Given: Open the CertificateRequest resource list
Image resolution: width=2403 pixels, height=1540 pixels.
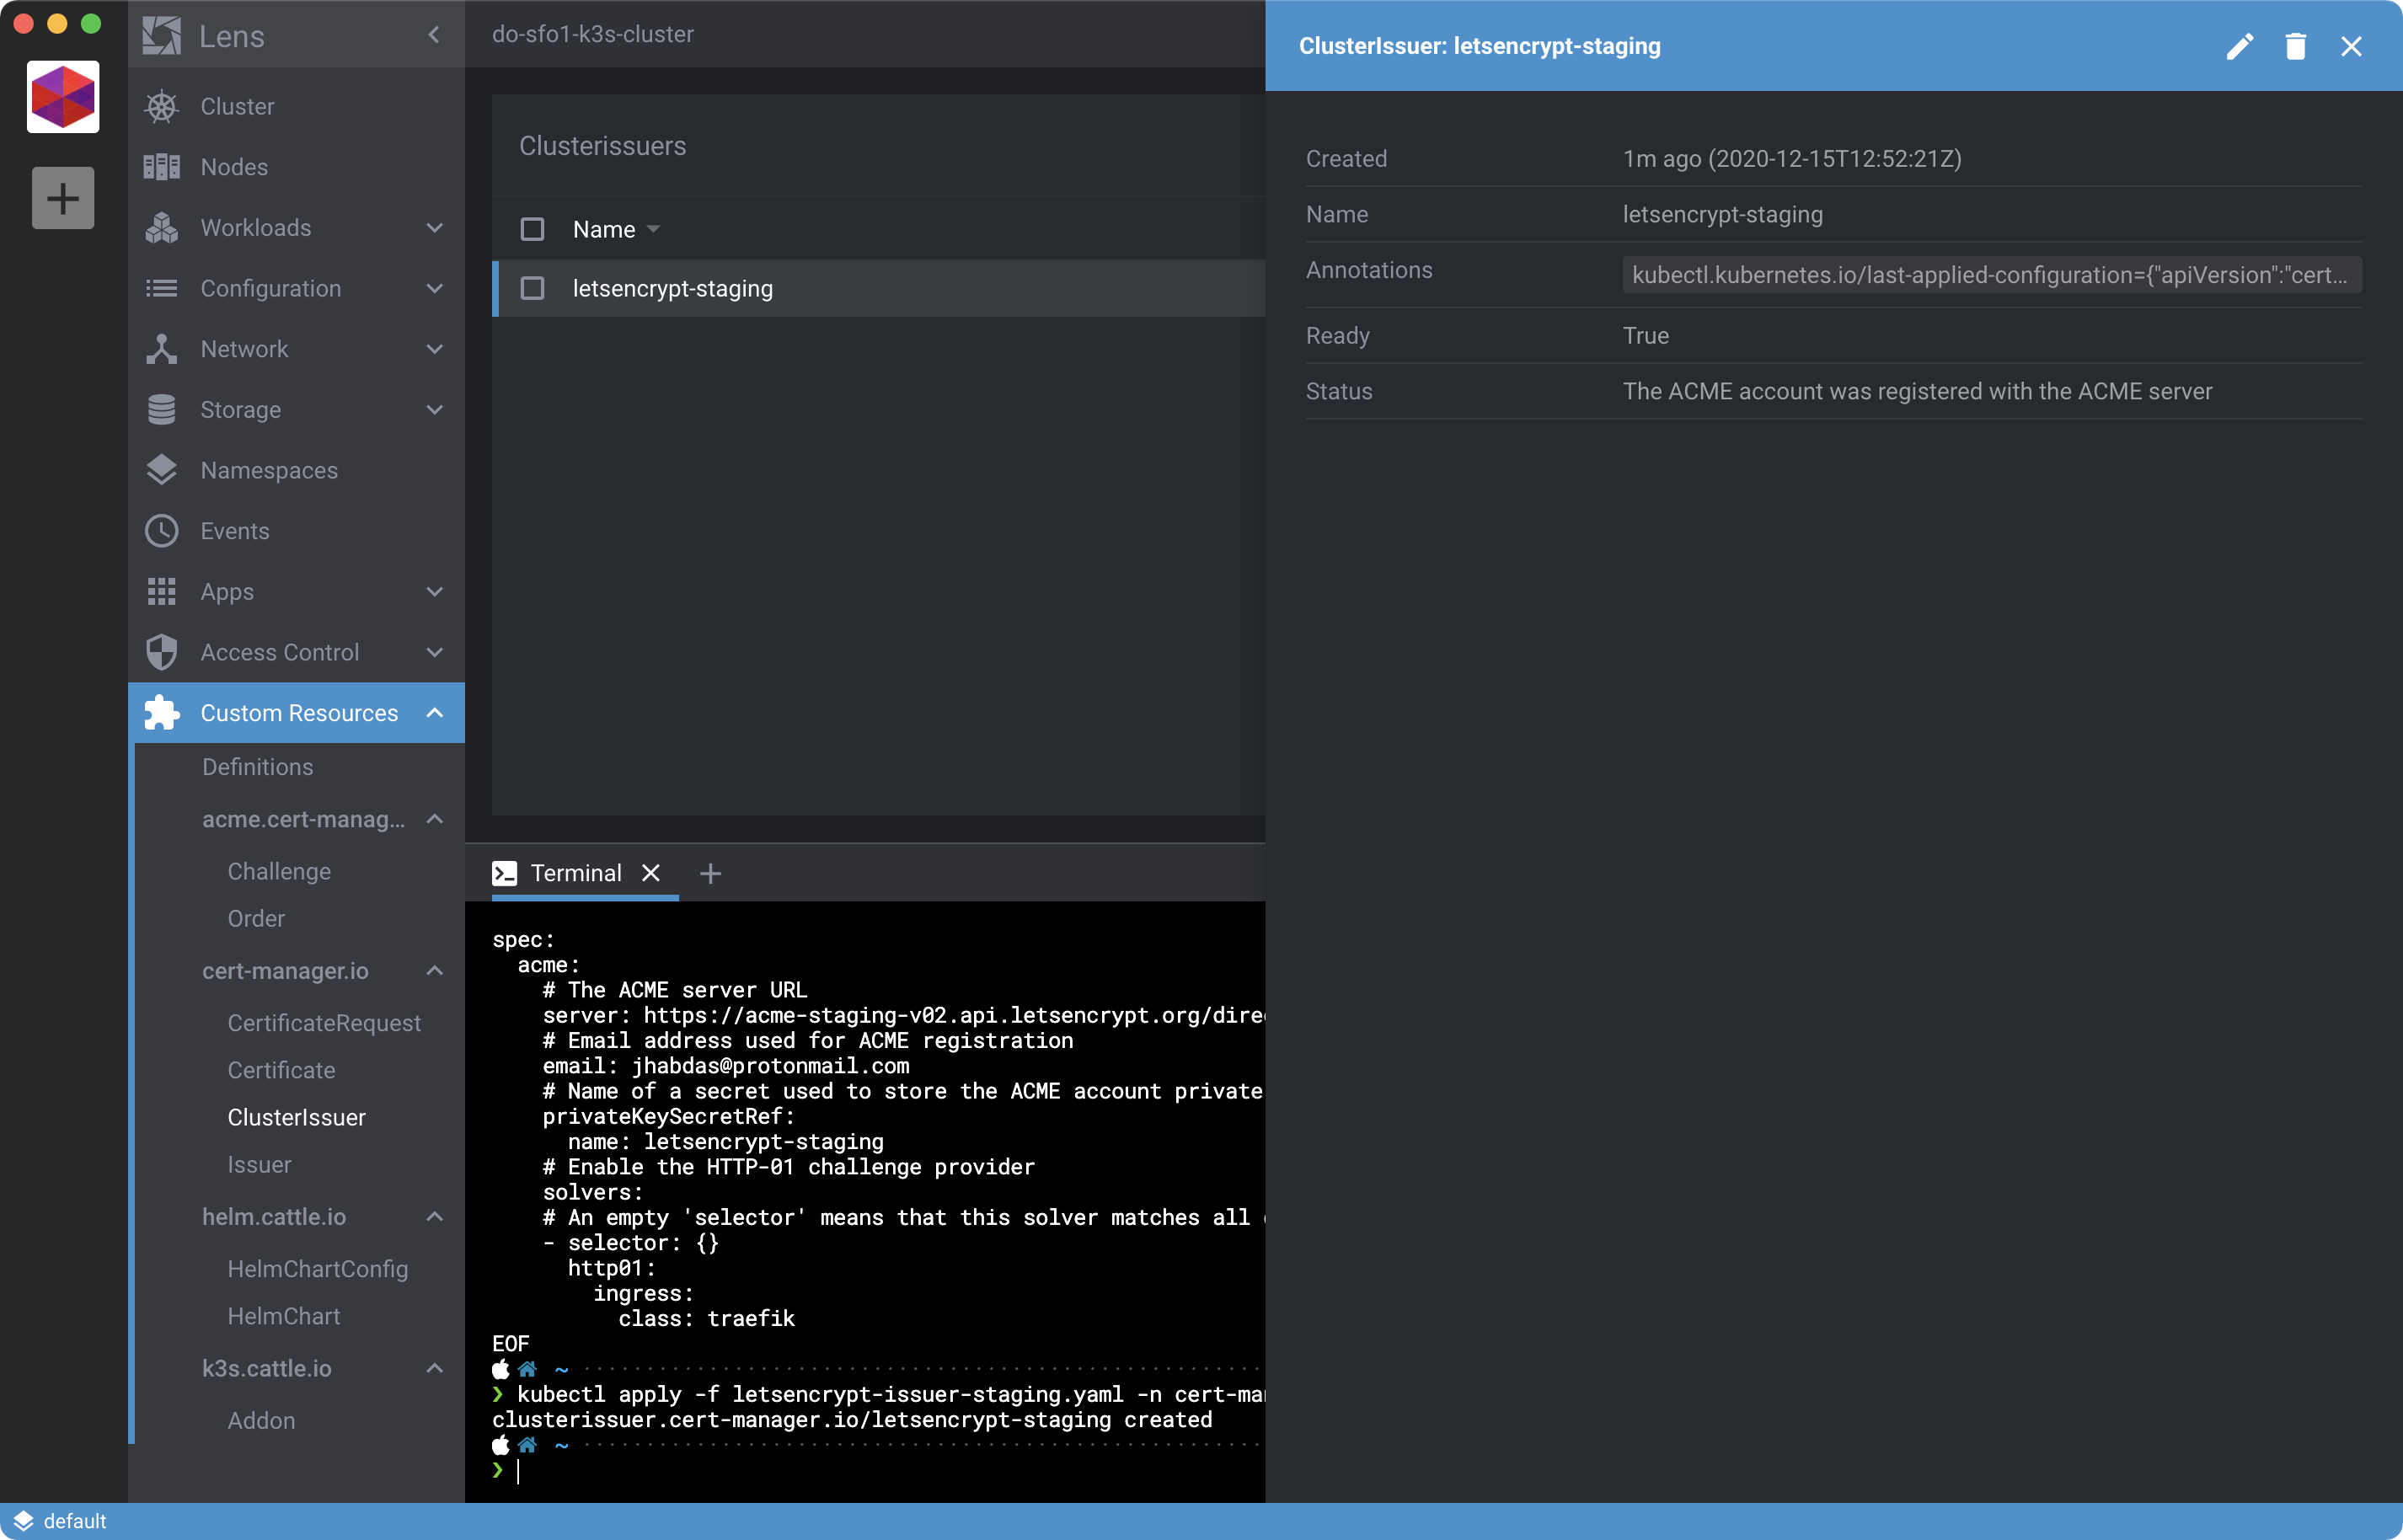Looking at the screenshot, I should click(324, 1023).
